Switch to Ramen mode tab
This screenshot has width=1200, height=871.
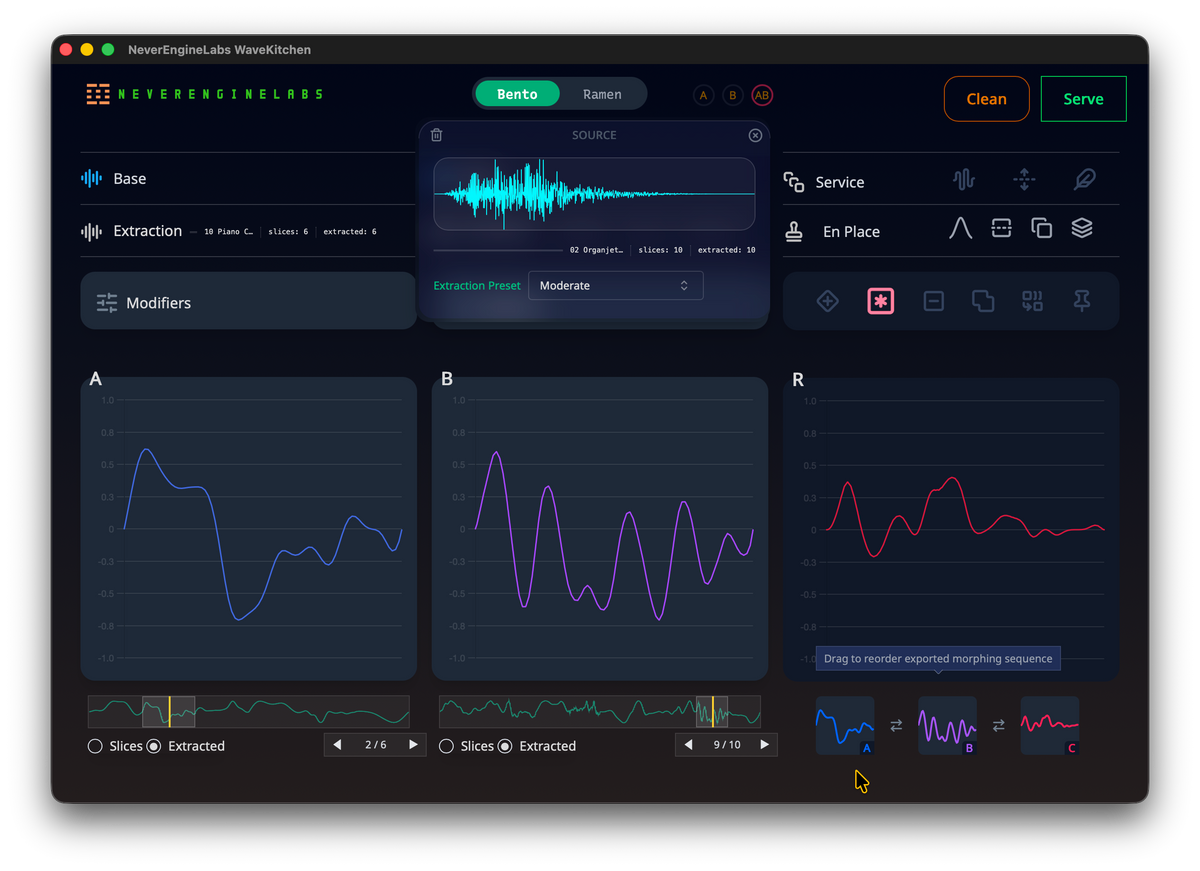tap(602, 94)
